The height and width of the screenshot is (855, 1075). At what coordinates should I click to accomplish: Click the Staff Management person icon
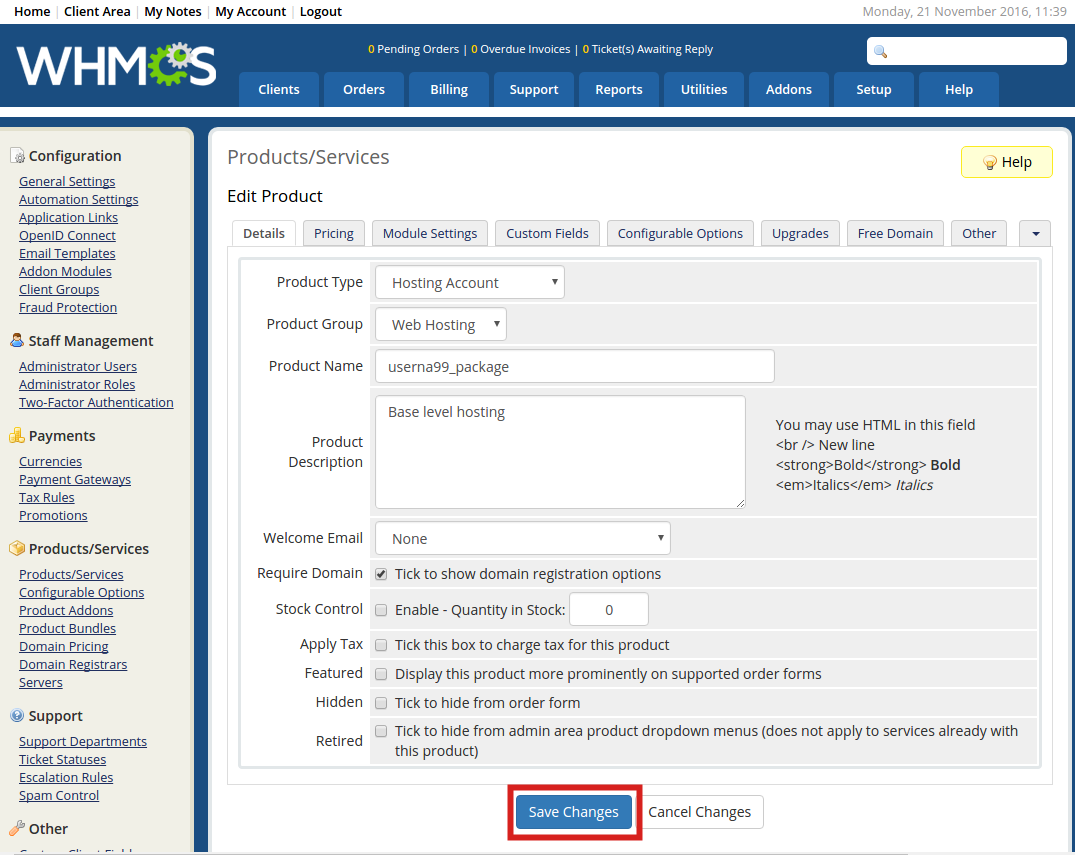17,341
